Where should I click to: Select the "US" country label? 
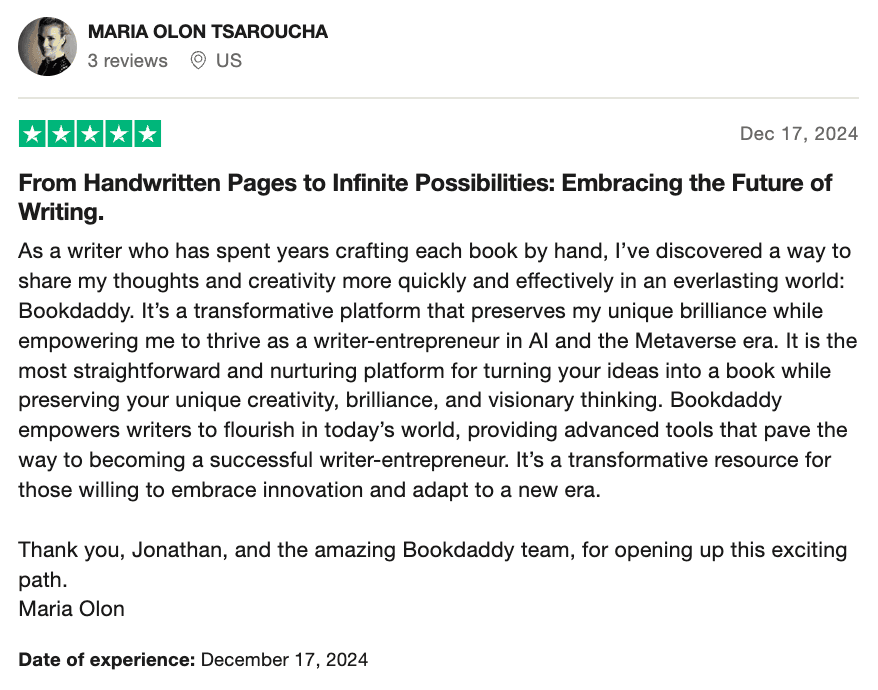point(229,61)
